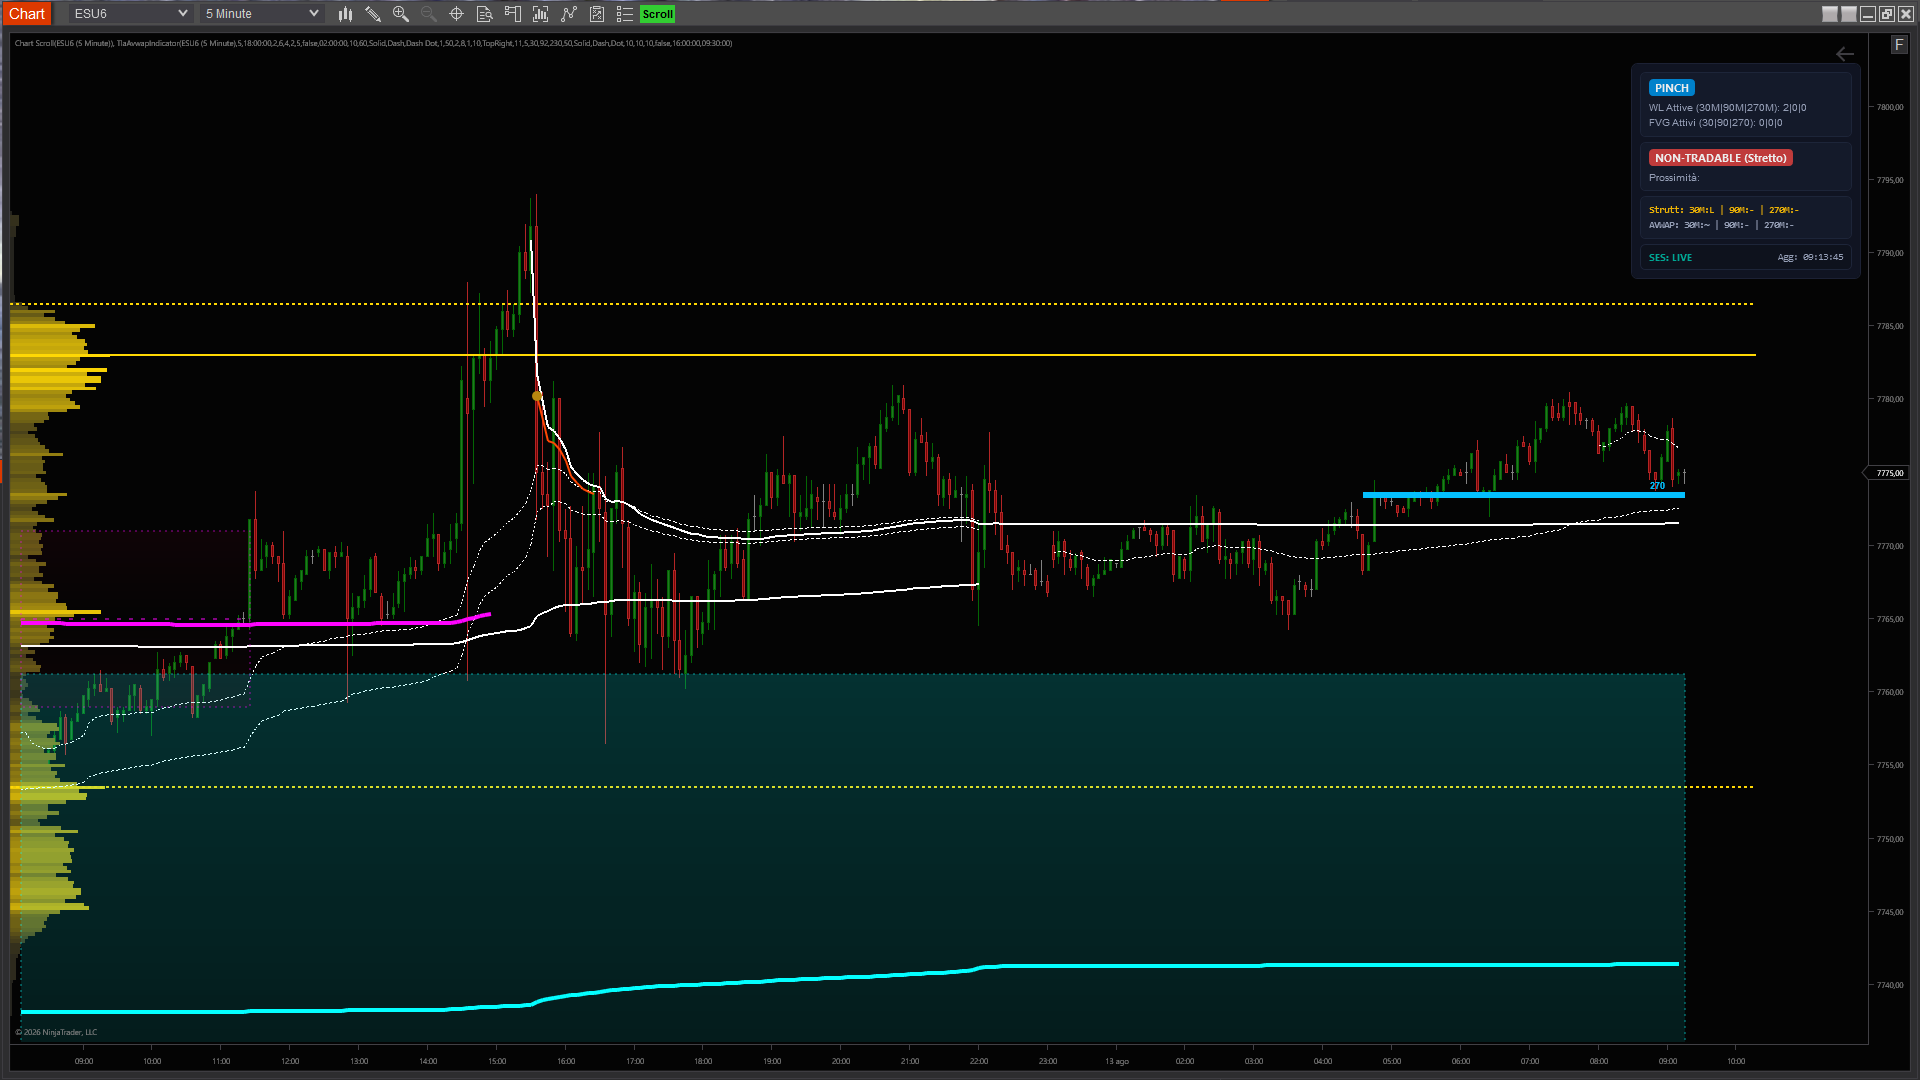Toggle the green Scroll button
Screen dimensions: 1920x1080
[x=657, y=14]
